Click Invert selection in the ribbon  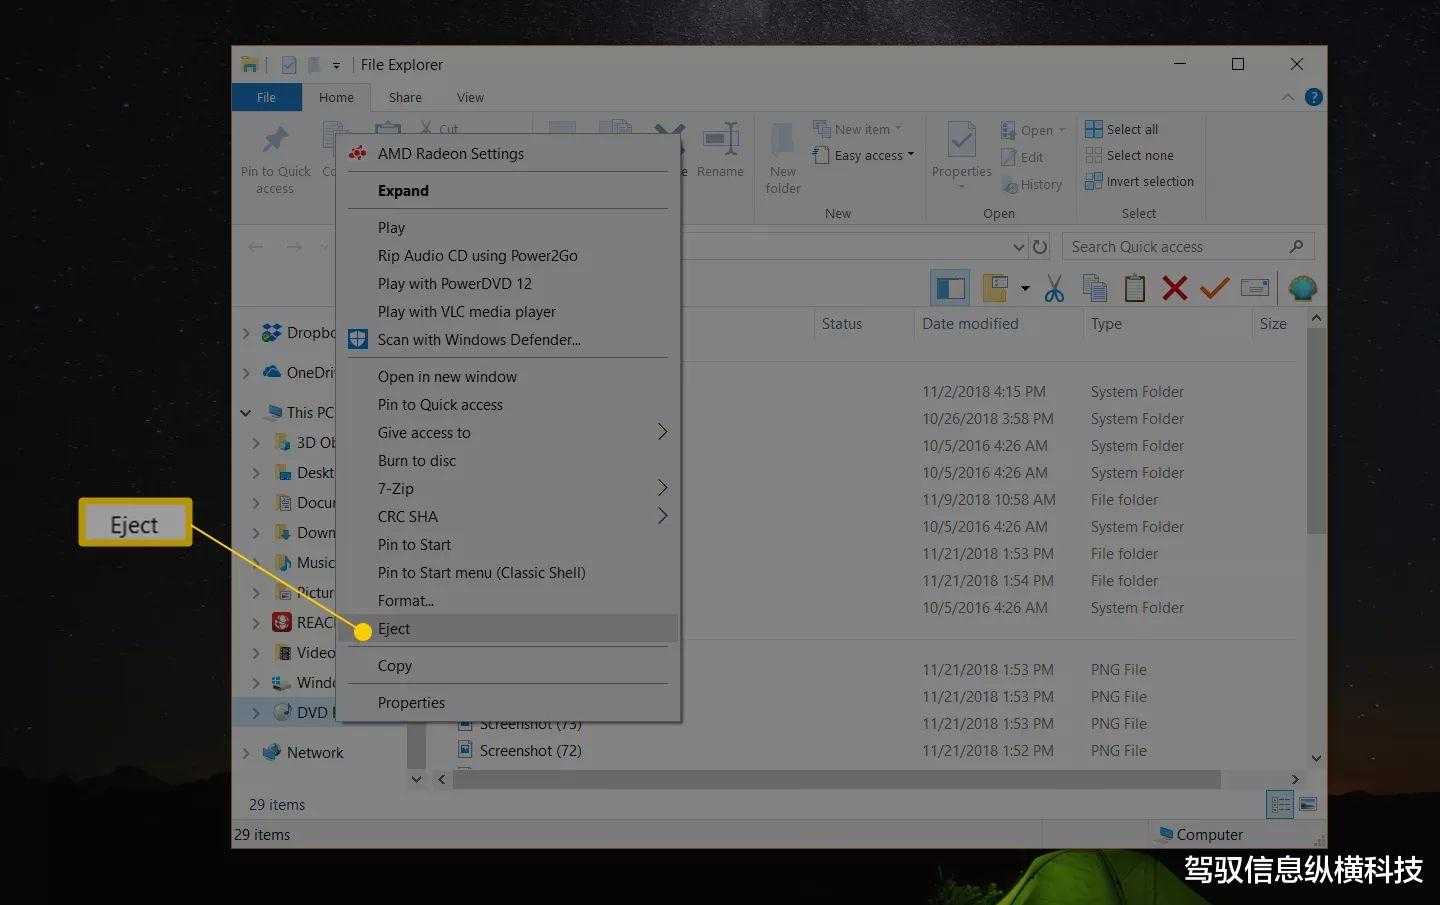click(x=1140, y=181)
